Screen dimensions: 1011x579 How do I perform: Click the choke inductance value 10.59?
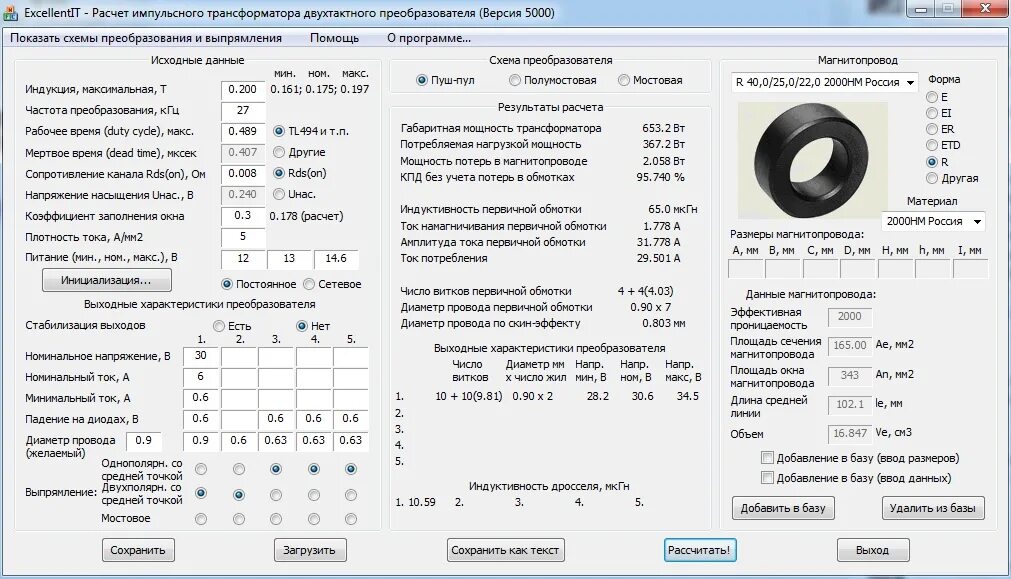pos(422,502)
